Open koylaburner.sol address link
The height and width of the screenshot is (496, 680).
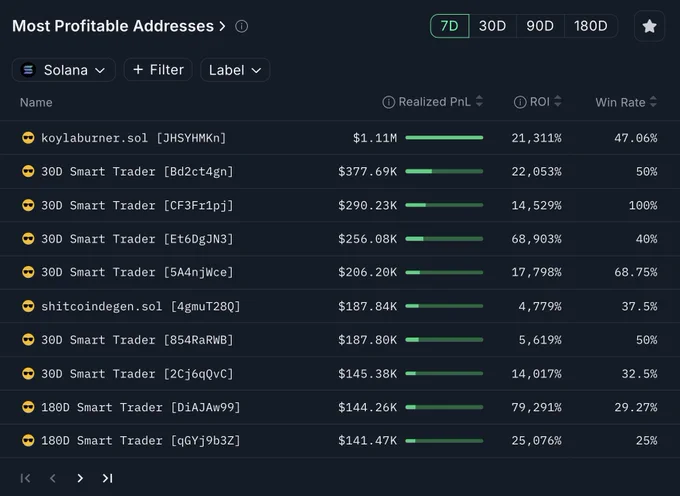[x=134, y=138]
